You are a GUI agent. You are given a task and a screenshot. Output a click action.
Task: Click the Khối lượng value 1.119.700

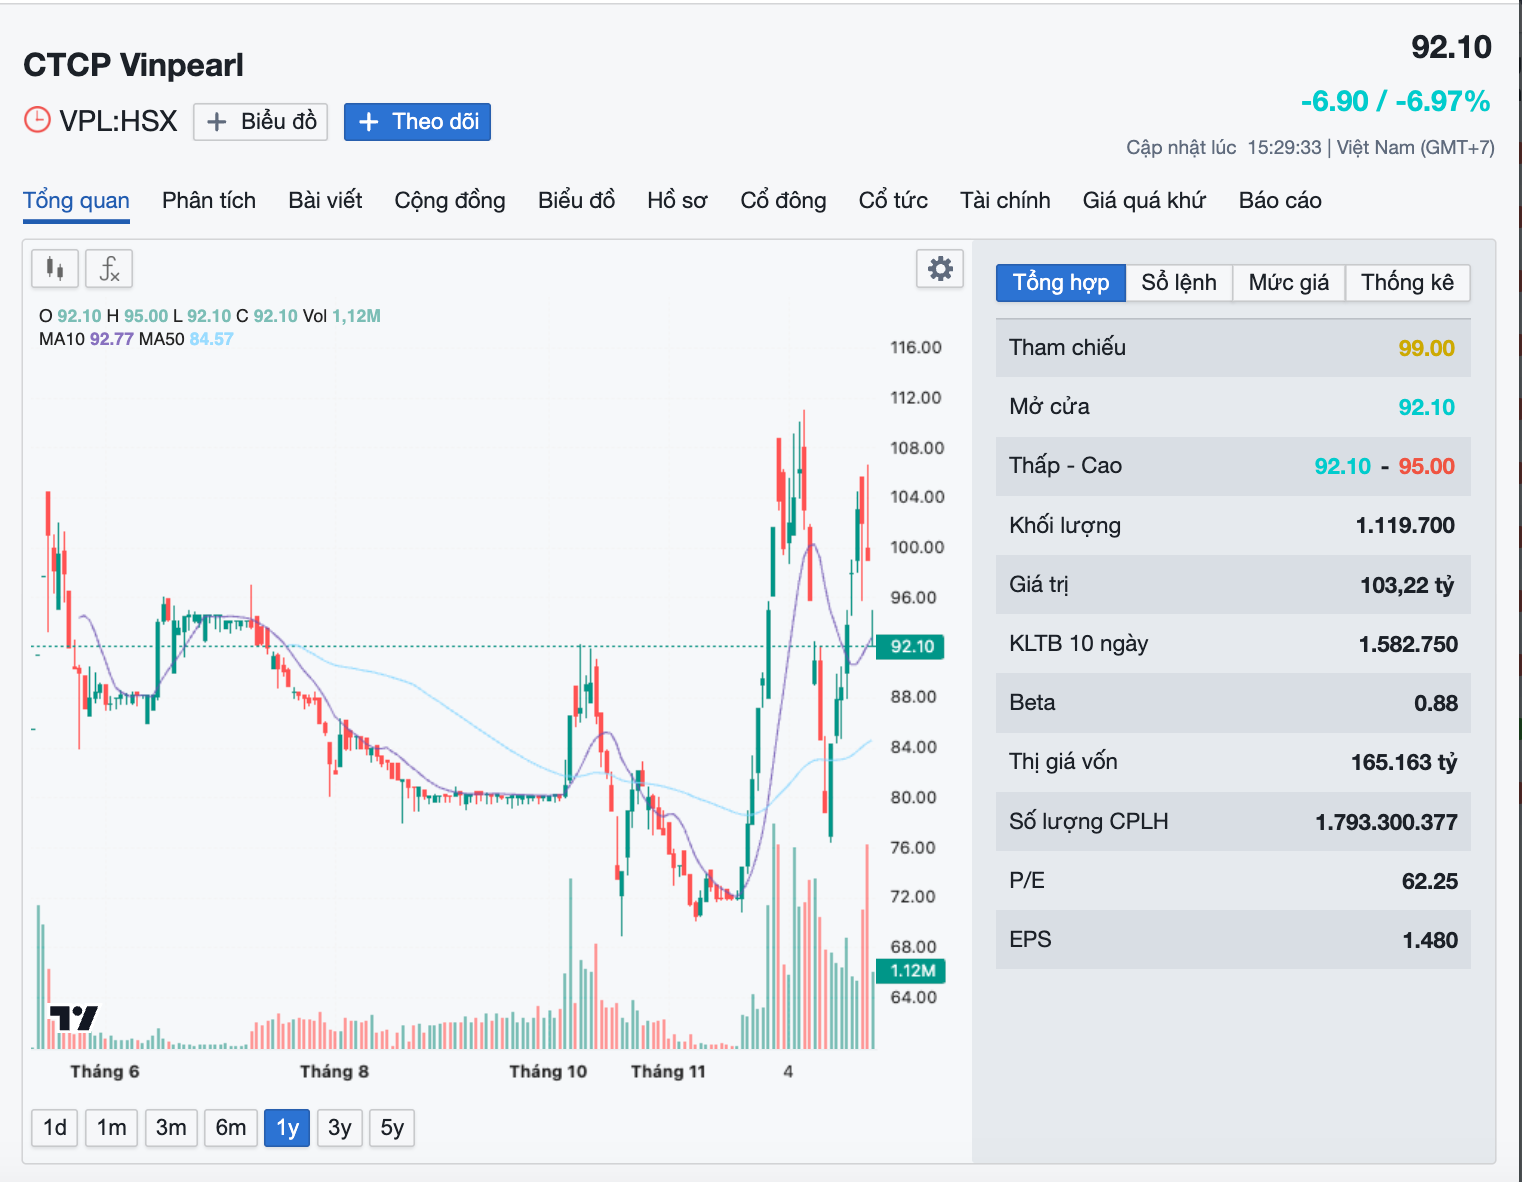[1405, 526]
